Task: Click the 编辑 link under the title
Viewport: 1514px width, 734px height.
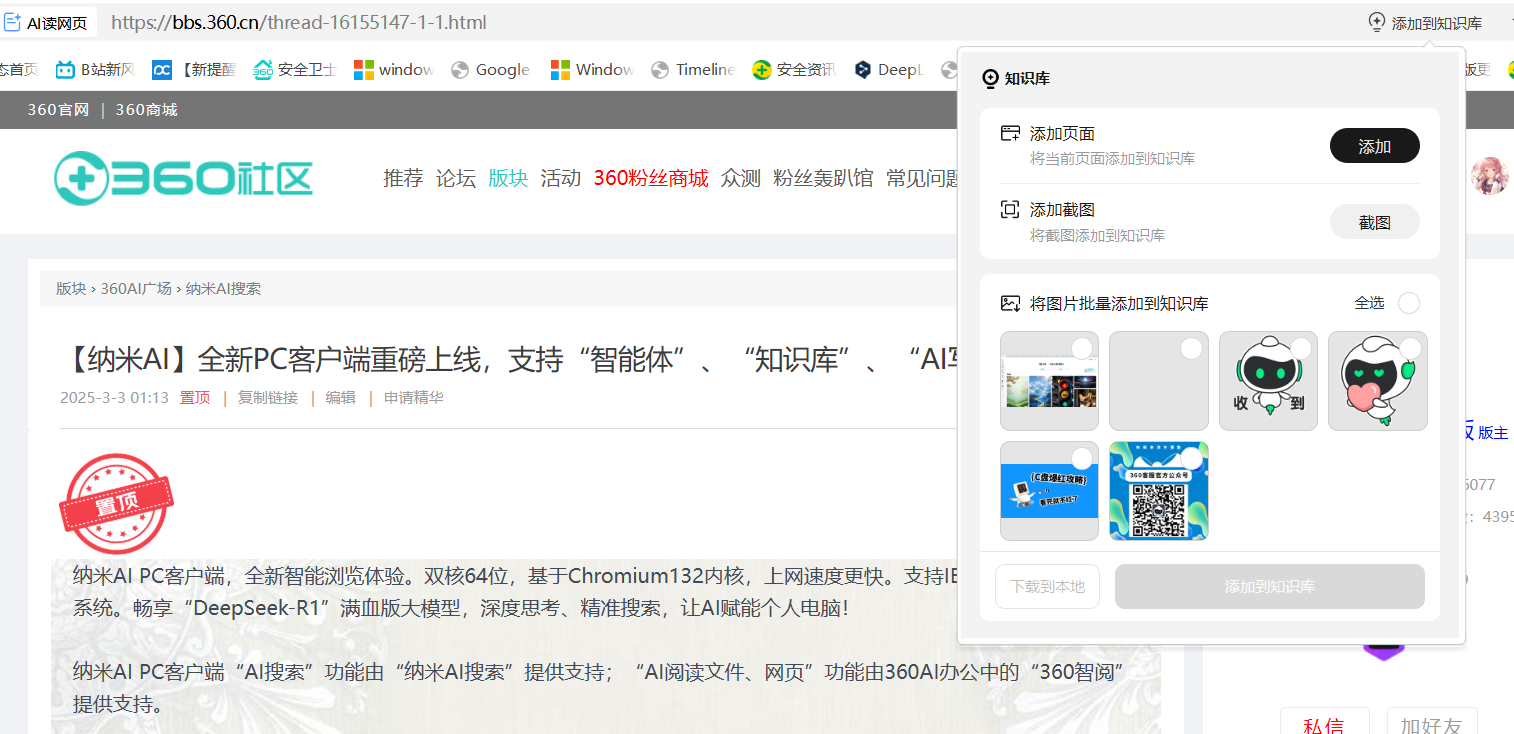Action: coord(340,397)
